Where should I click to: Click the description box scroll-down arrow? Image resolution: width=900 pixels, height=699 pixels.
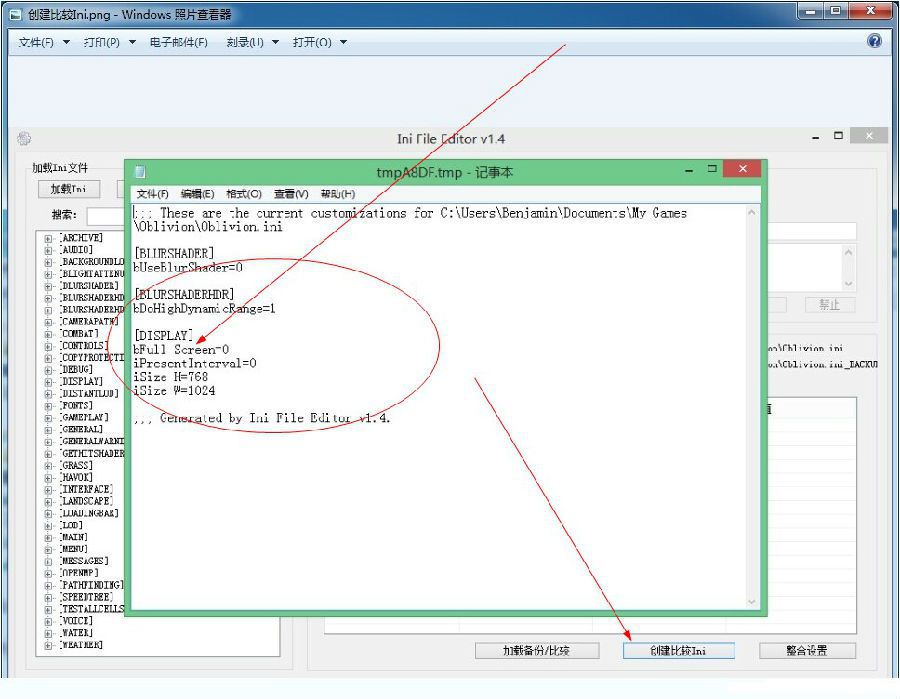(x=848, y=284)
